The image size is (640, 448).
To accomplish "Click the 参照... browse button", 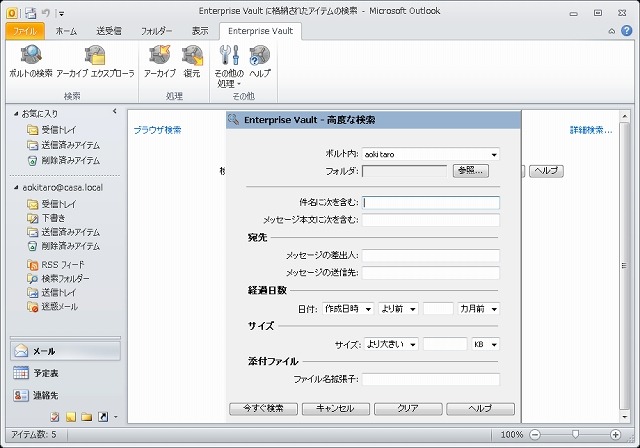I will coord(471,171).
